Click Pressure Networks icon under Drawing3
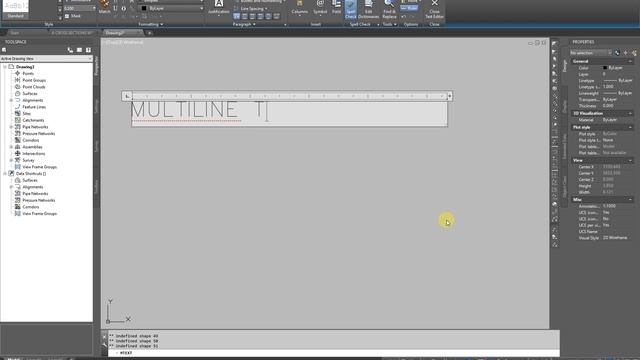This screenshot has width=640, height=360. click(18, 133)
